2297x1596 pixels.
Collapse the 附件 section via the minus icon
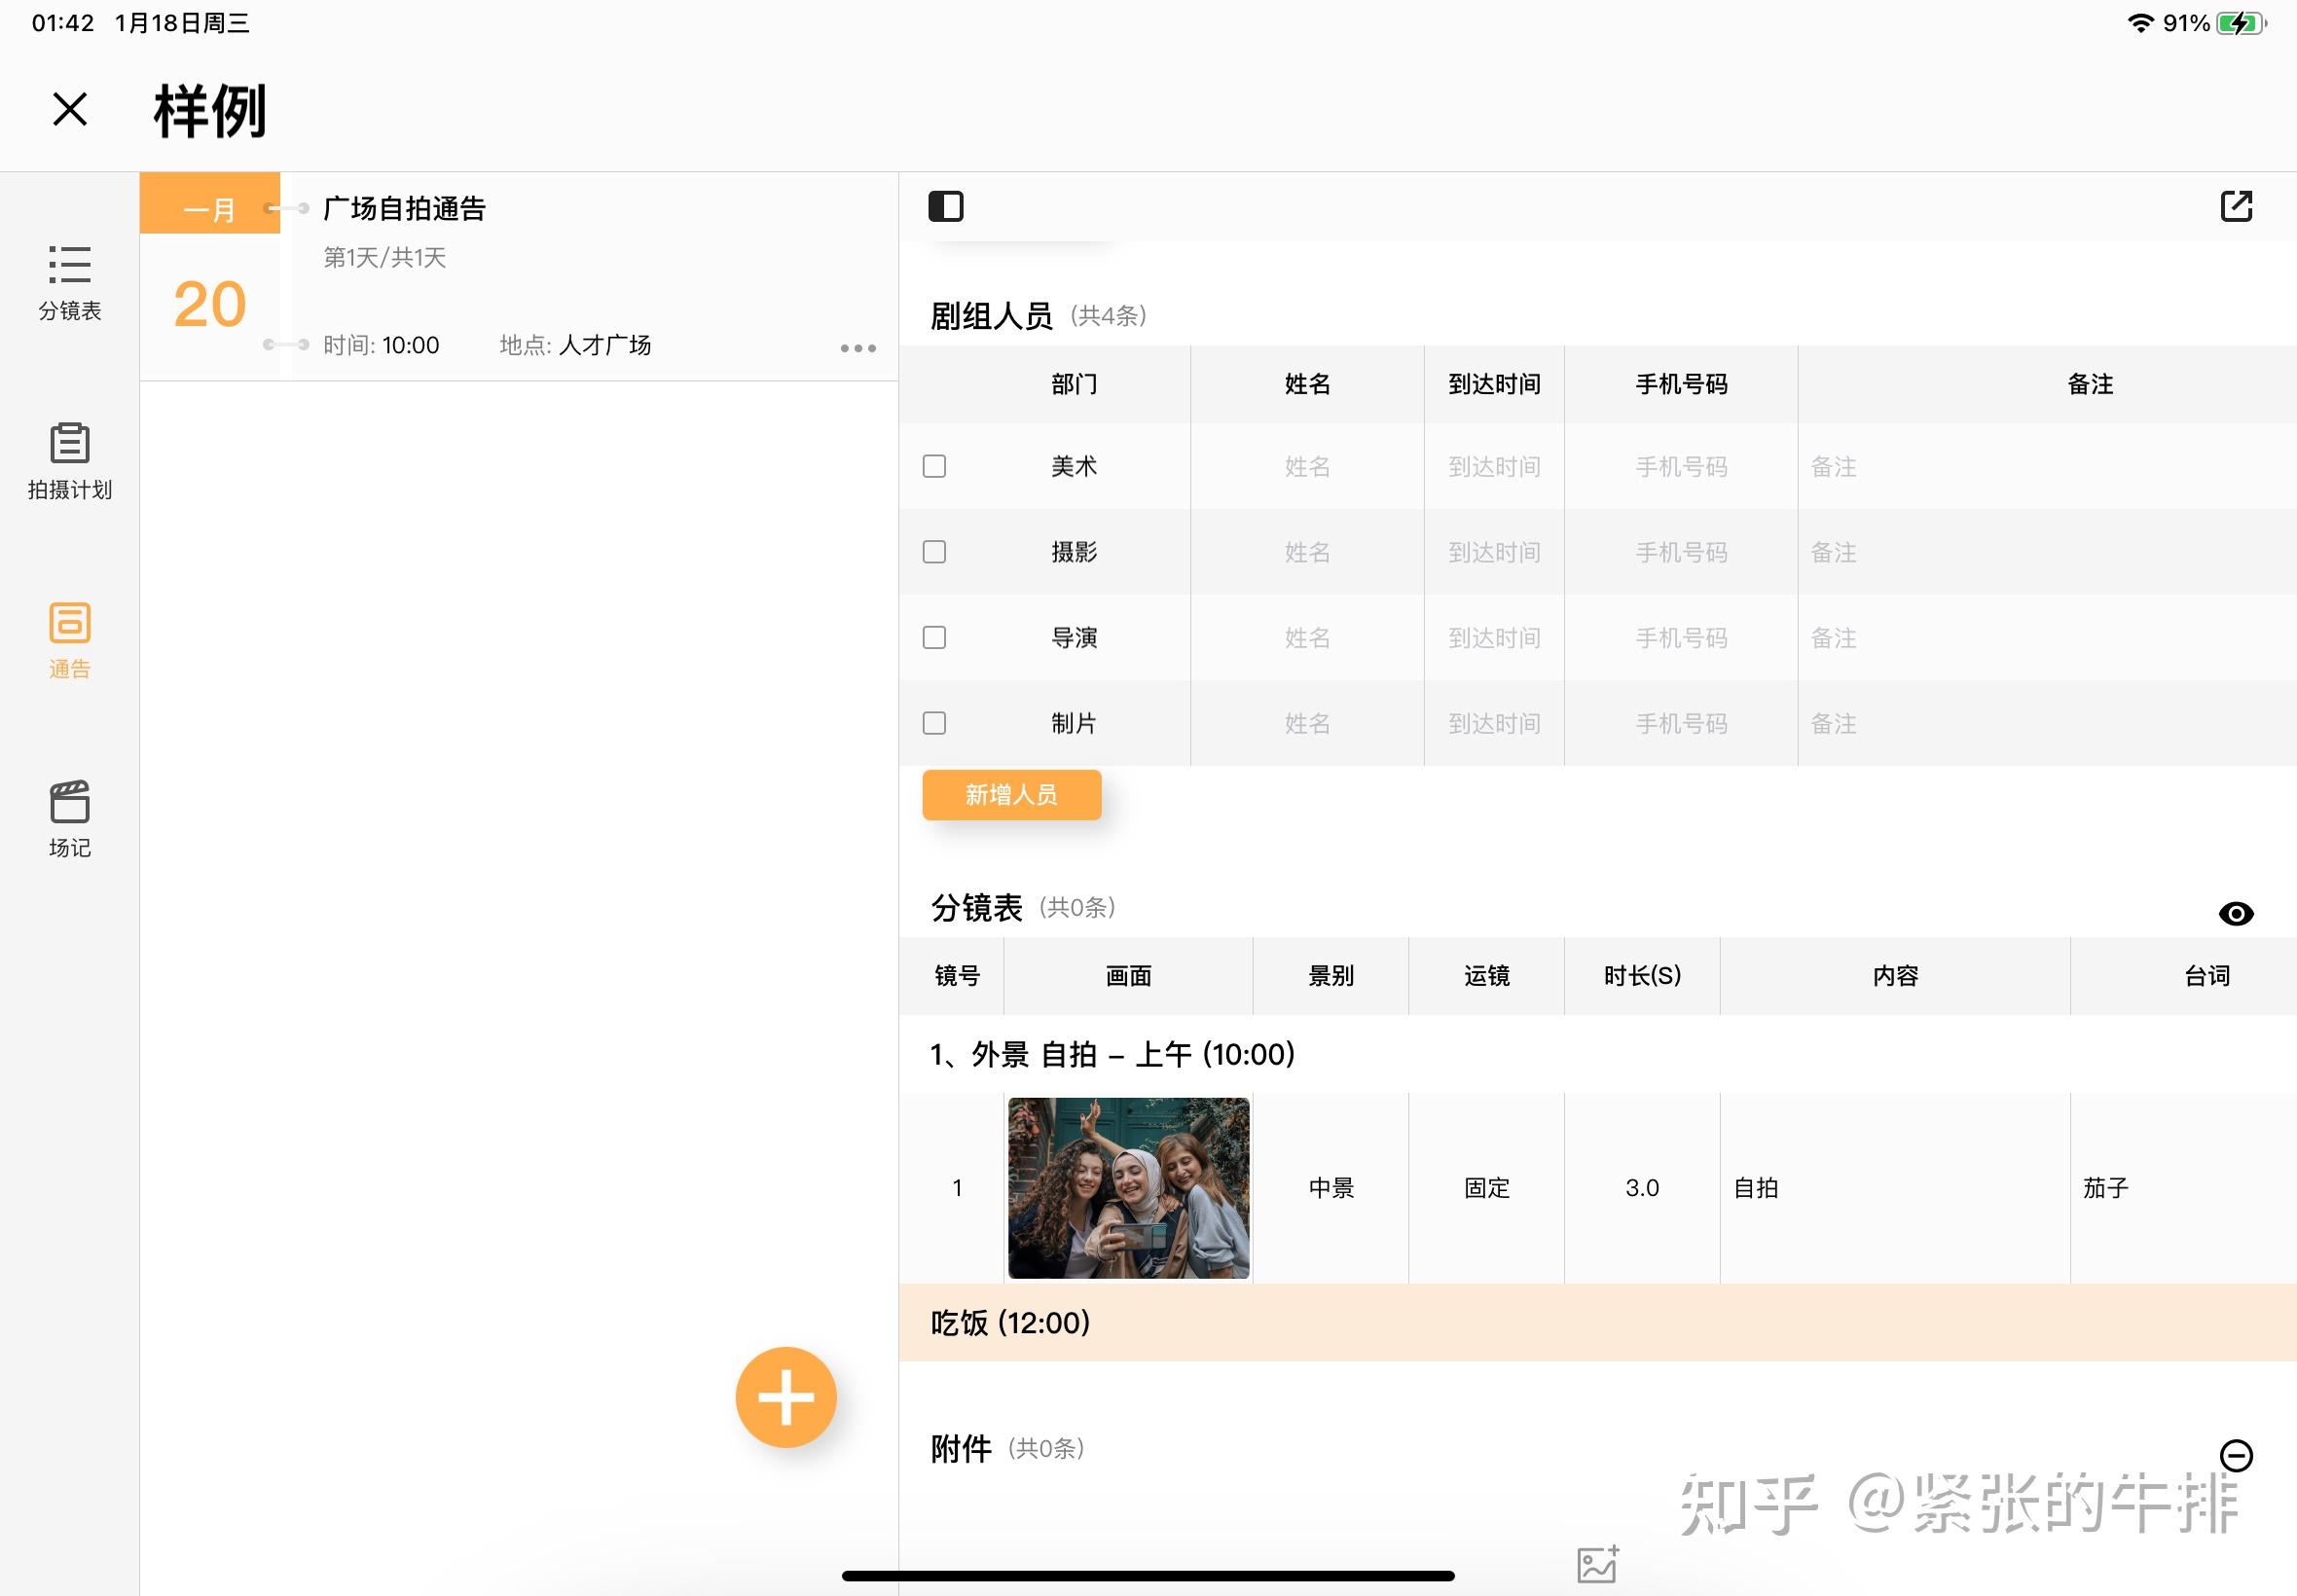2237,1458
